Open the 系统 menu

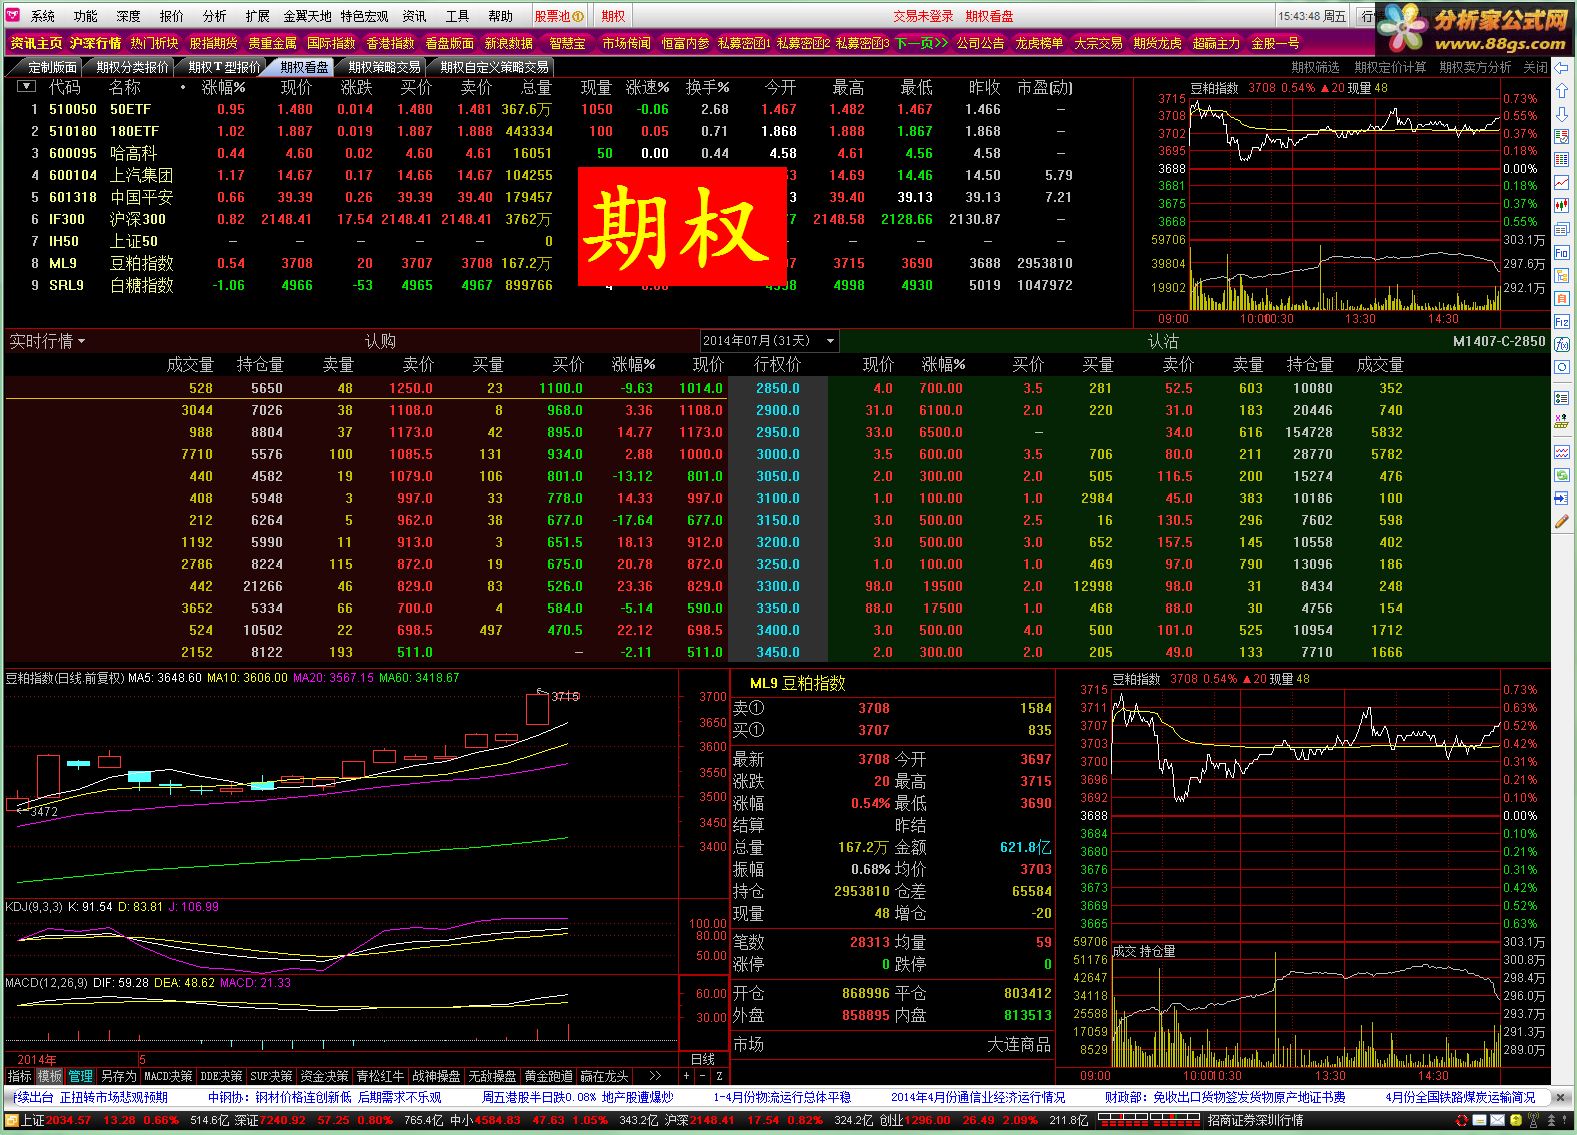43,16
